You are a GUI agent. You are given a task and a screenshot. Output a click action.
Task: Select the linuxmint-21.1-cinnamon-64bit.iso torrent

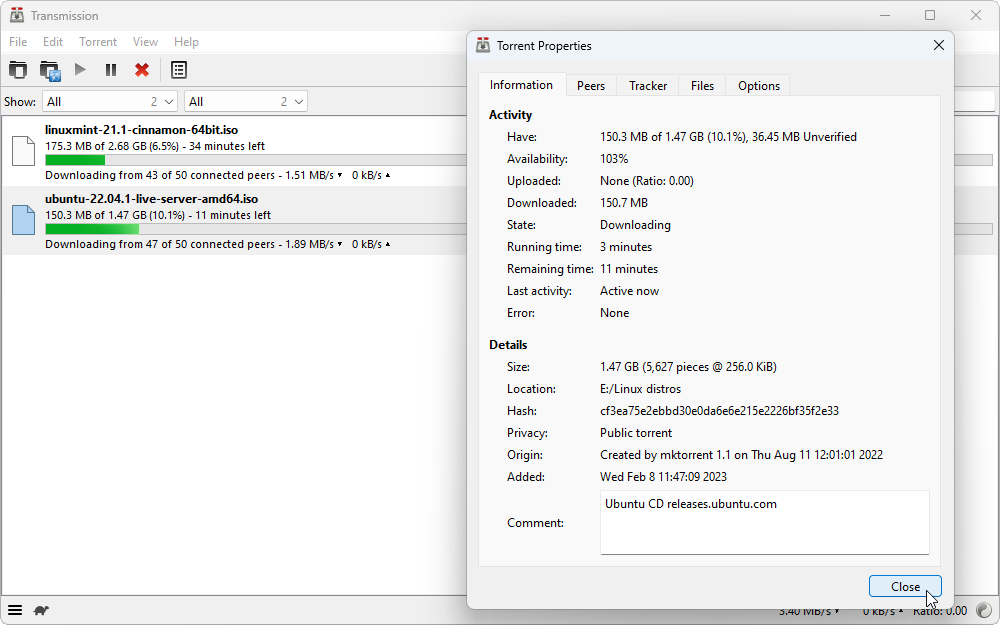[141, 130]
